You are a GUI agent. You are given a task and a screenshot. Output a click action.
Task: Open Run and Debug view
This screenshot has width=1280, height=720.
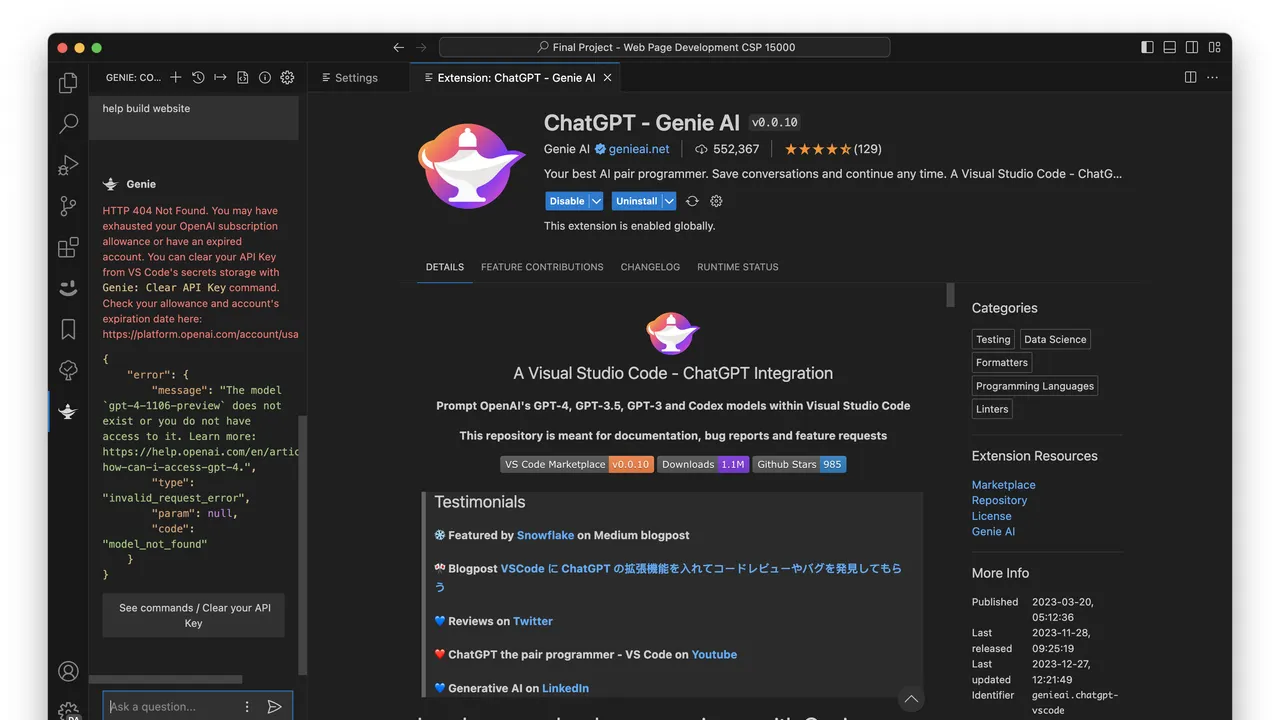coord(68,165)
